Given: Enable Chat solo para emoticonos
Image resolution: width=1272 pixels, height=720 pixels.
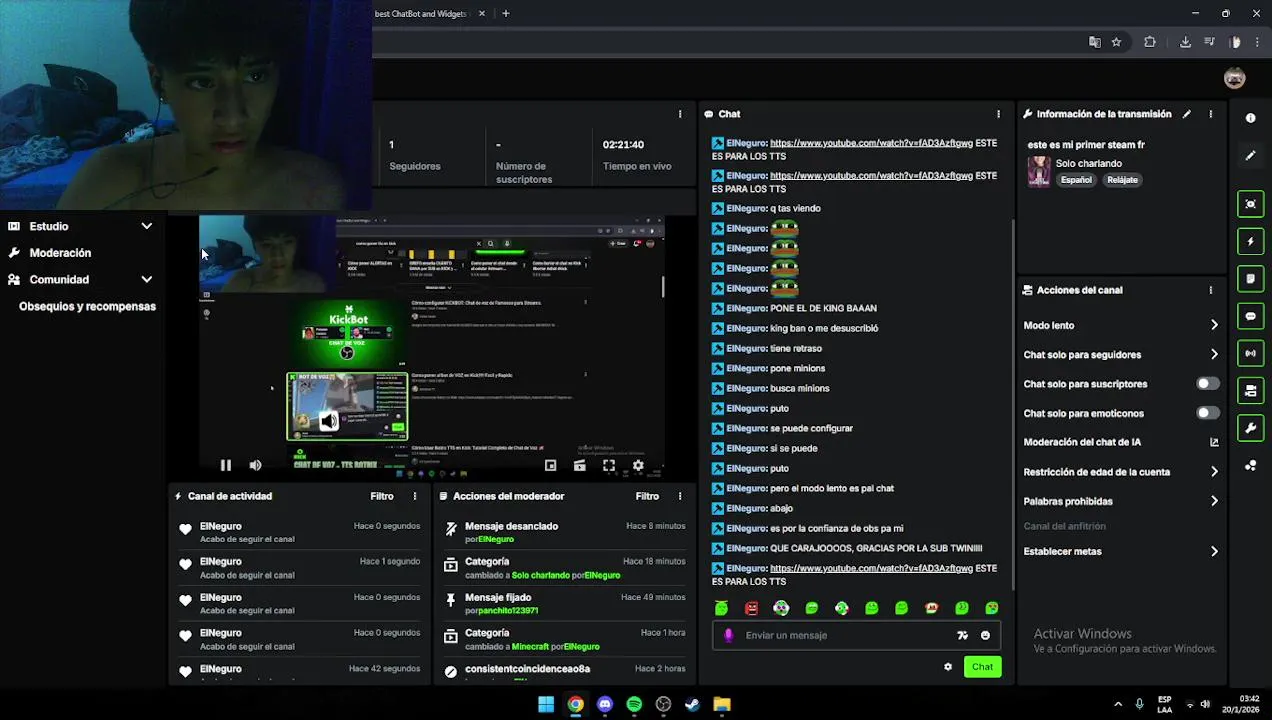Looking at the screenshot, I should click(x=1208, y=413).
